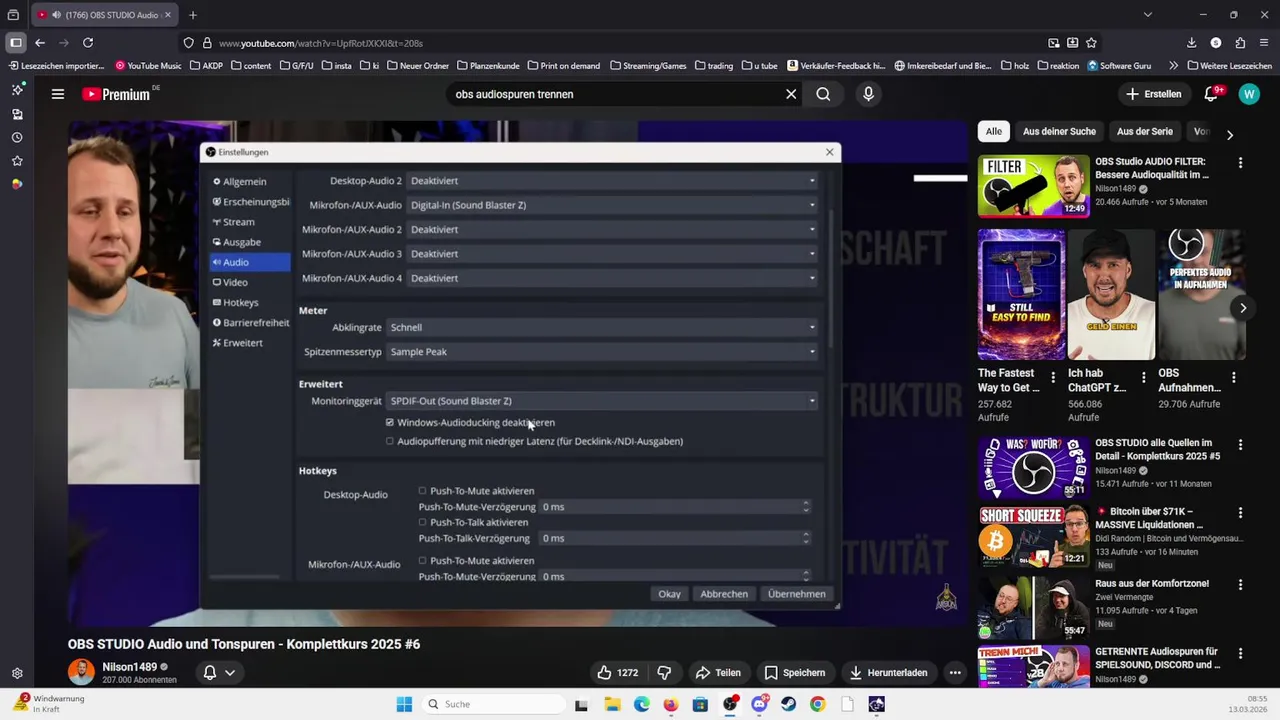Dislike the video with thumbs down
This screenshot has height=720, width=1280.
[664, 672]
